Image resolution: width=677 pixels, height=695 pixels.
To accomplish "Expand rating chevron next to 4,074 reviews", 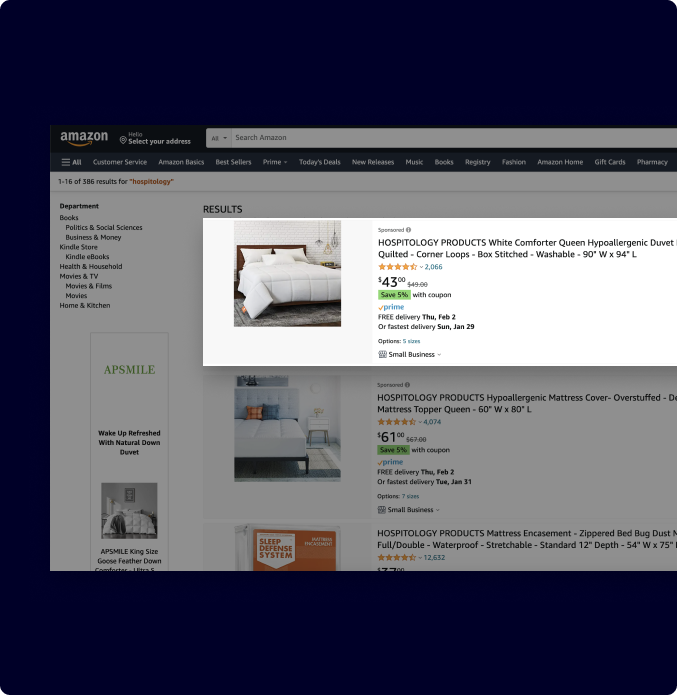I will pos(420,422).
